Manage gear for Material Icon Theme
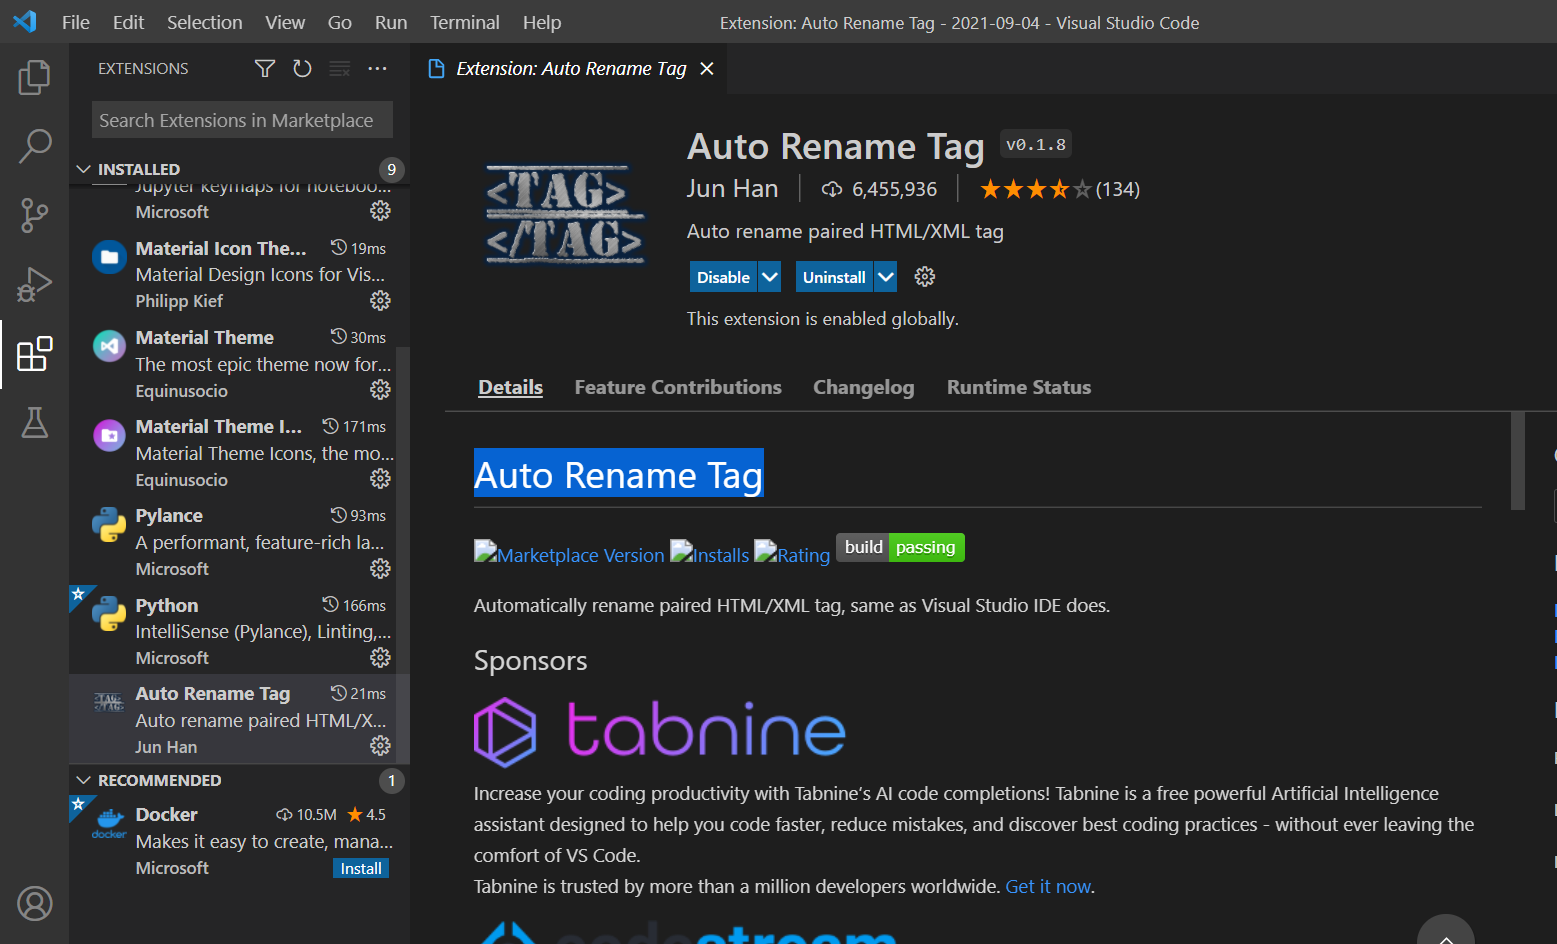The image size is (1557, 944). (x=380, y=300)
